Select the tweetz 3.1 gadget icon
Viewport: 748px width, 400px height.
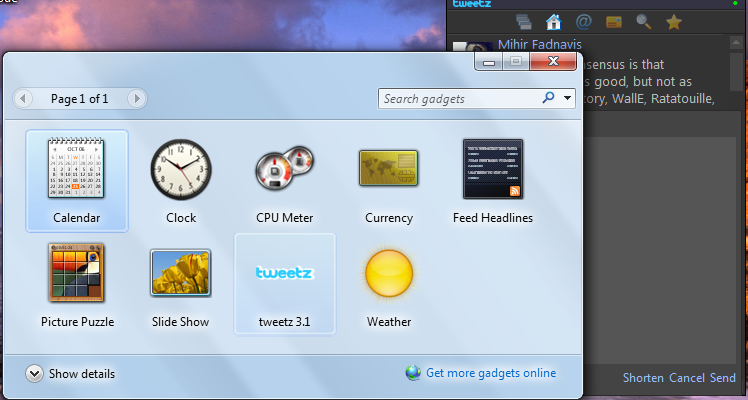(285, 273)
